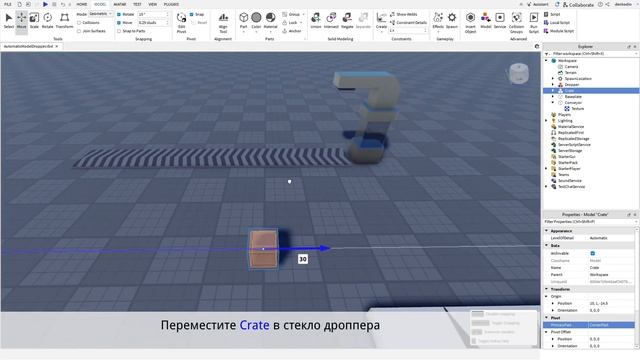Open Collision Groups editor

pos(516,23)
